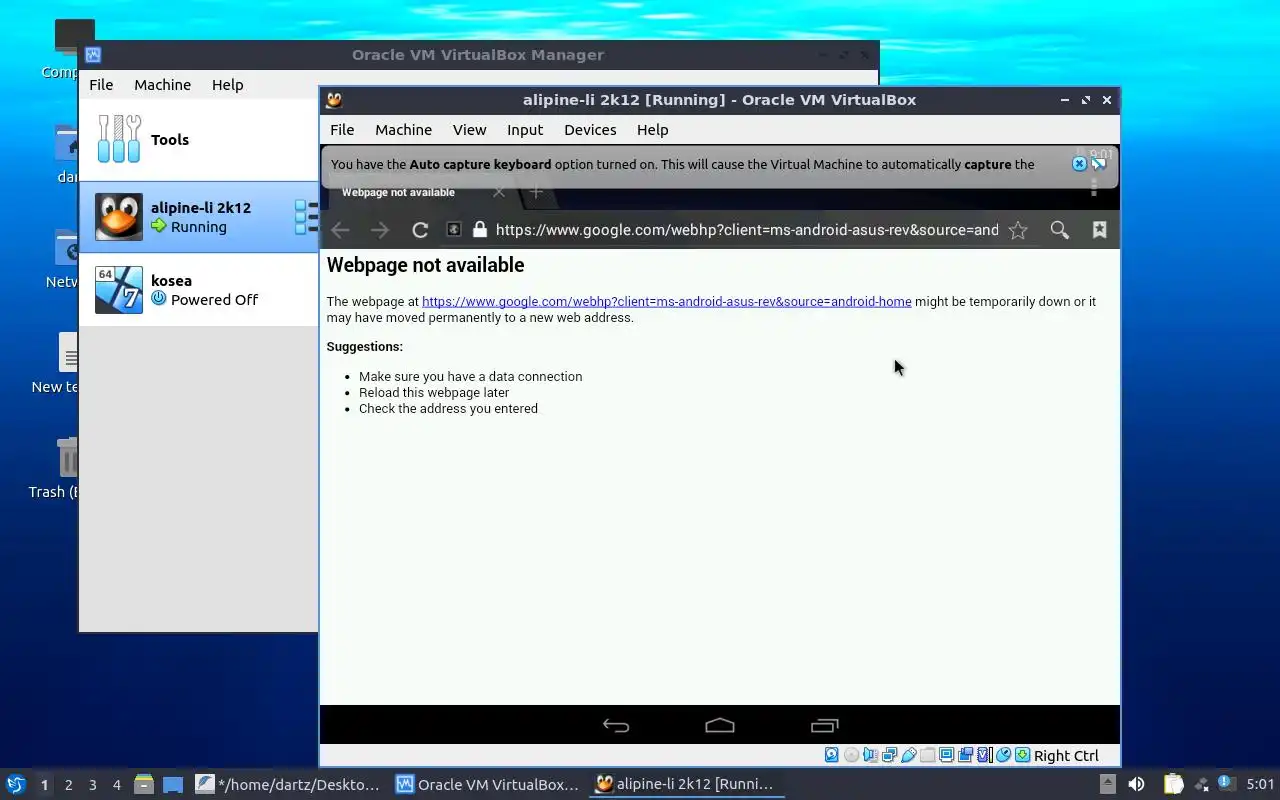Image resolution: width=1280 pixels, height=800 pixels.
Task: Open the browser overflow menu dots
Action: (x=1094, y=187)
